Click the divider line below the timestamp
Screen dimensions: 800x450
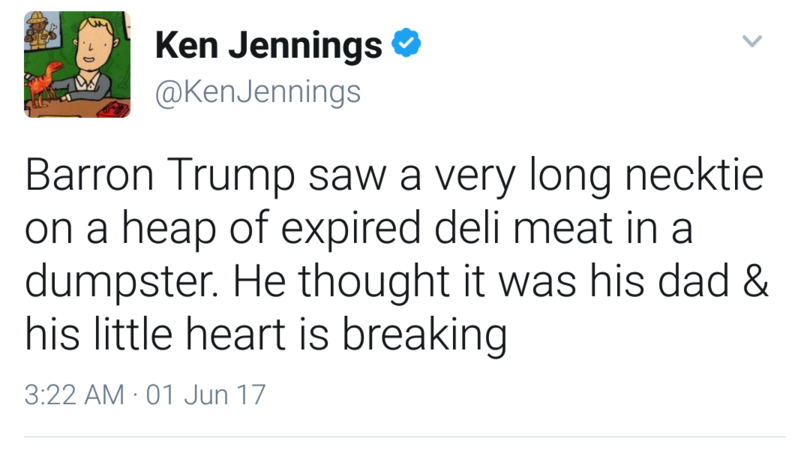point(400,436)
